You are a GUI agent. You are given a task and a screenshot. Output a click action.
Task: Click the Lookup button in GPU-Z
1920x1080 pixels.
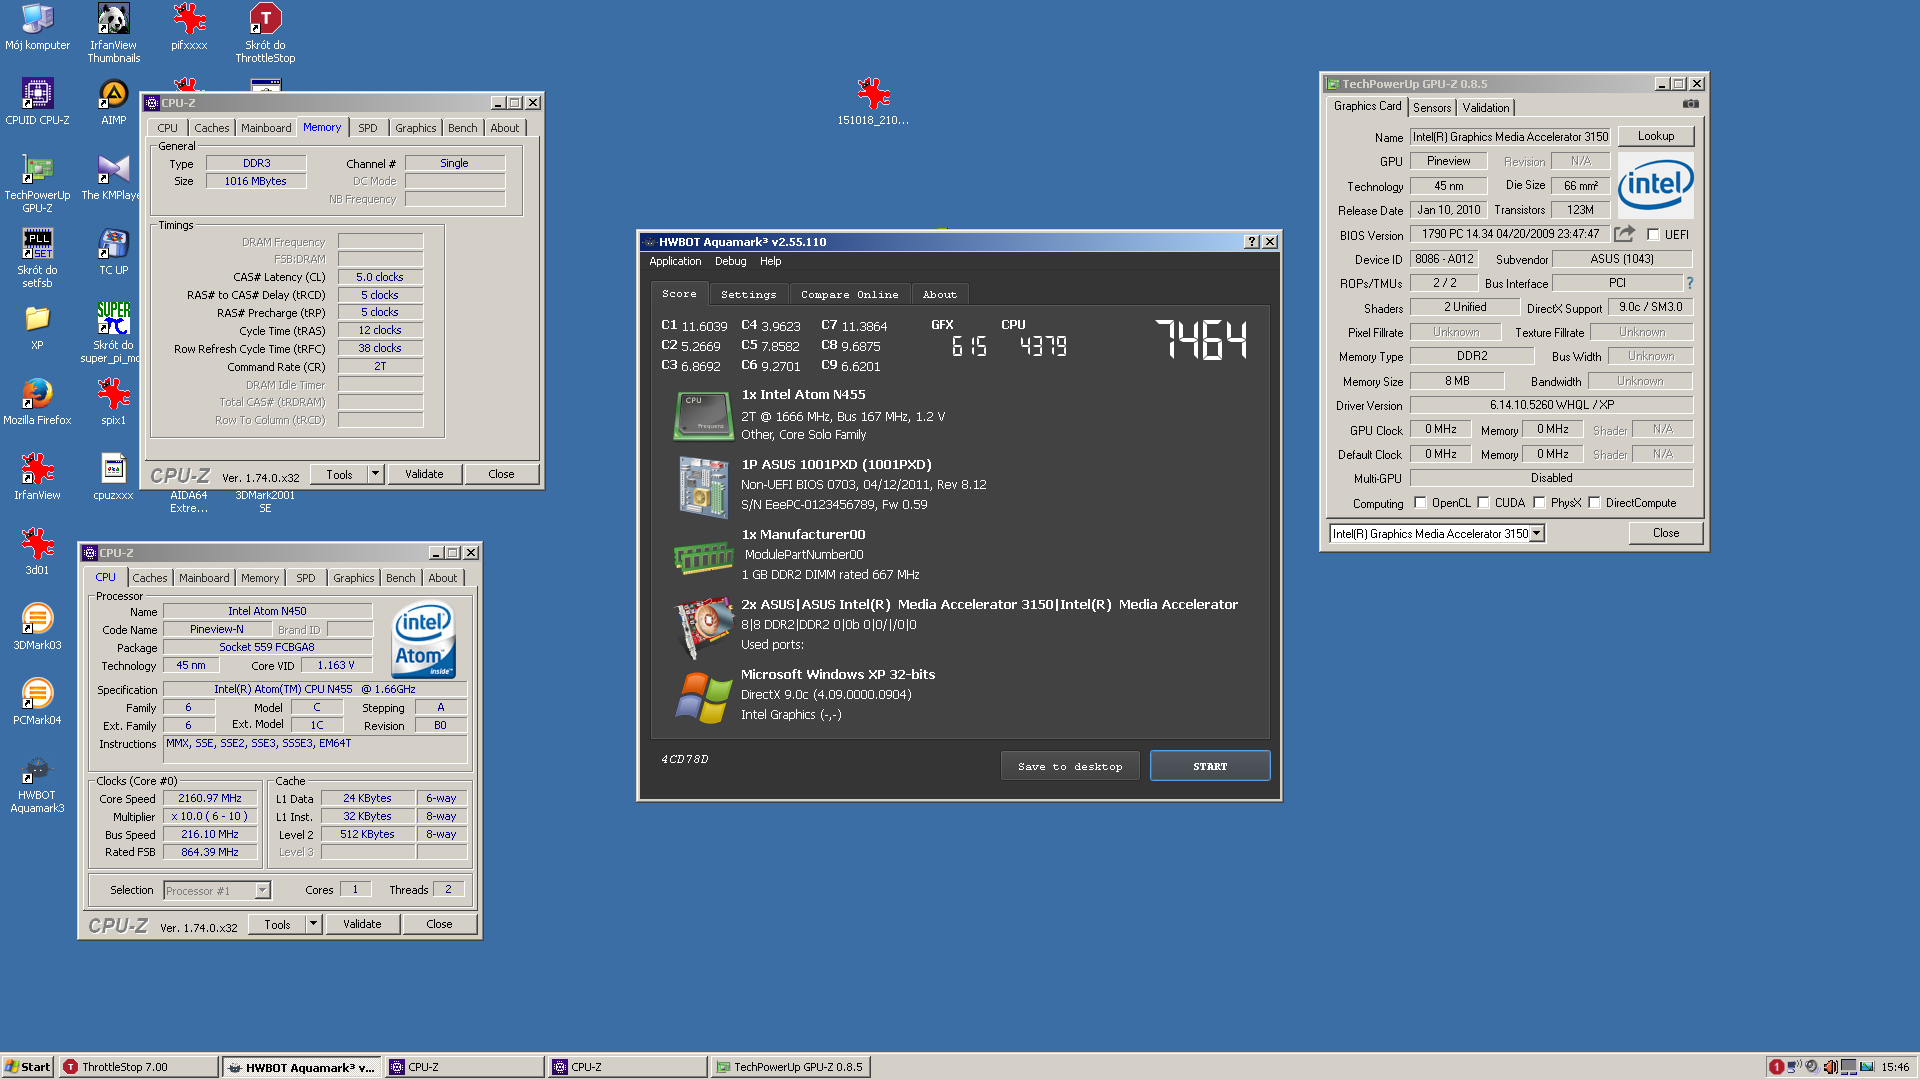click(1656, 136)
